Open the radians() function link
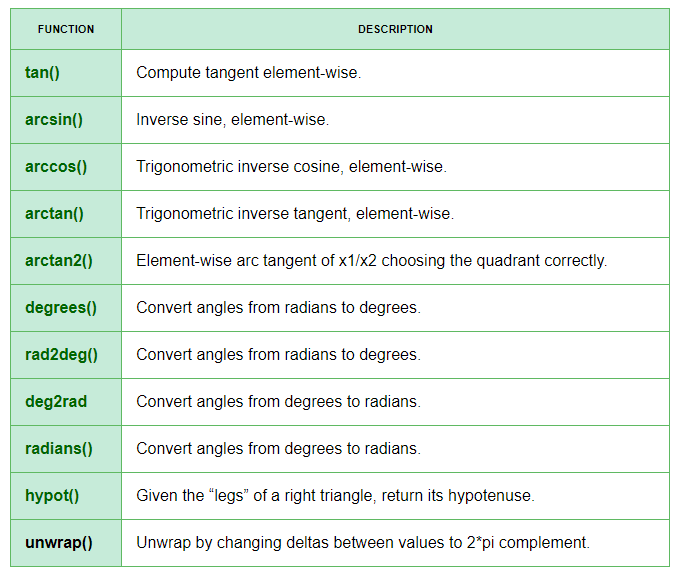The width and height of the screenshot is (679, 571). coord(58,449)
